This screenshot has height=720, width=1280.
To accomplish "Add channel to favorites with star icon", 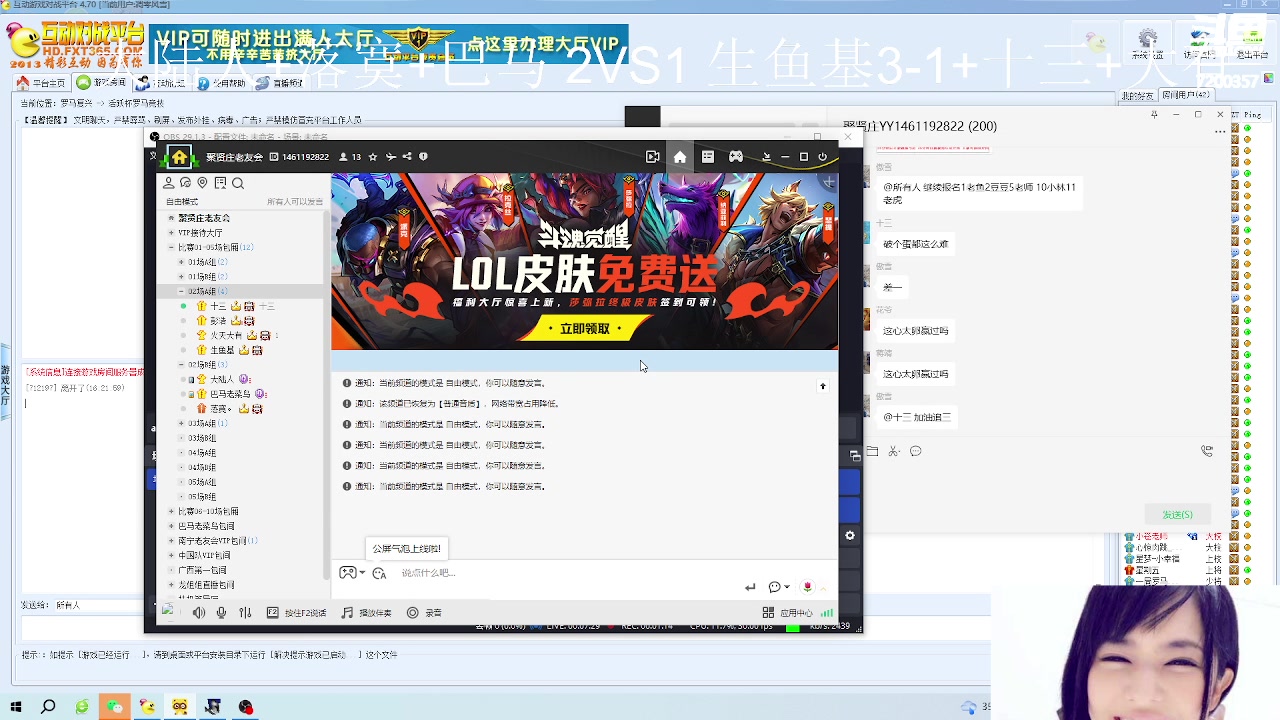I will point(373,157).
